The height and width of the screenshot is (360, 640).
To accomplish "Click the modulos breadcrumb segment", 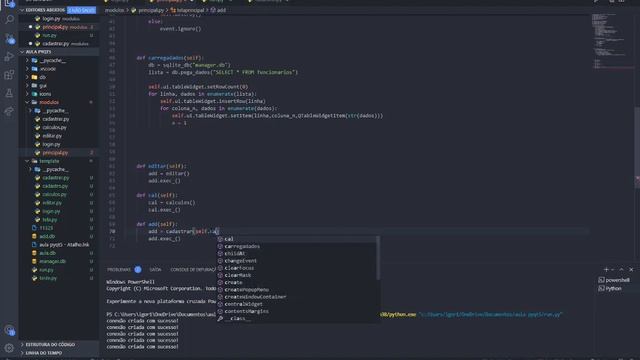I will pos(114,10).
